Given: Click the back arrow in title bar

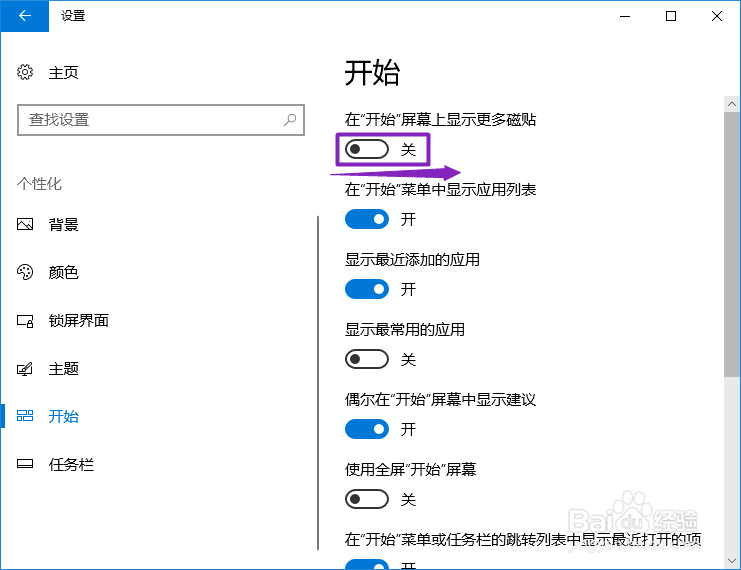Looking at the screenshot, I should [x=25, y=16].
